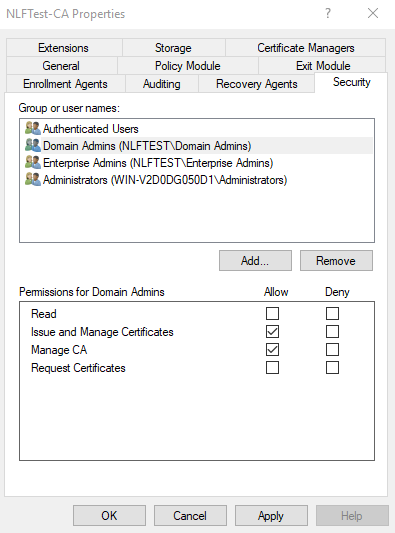Switch to the Extensions tab
Screen dimensions: 395x533
64,48
